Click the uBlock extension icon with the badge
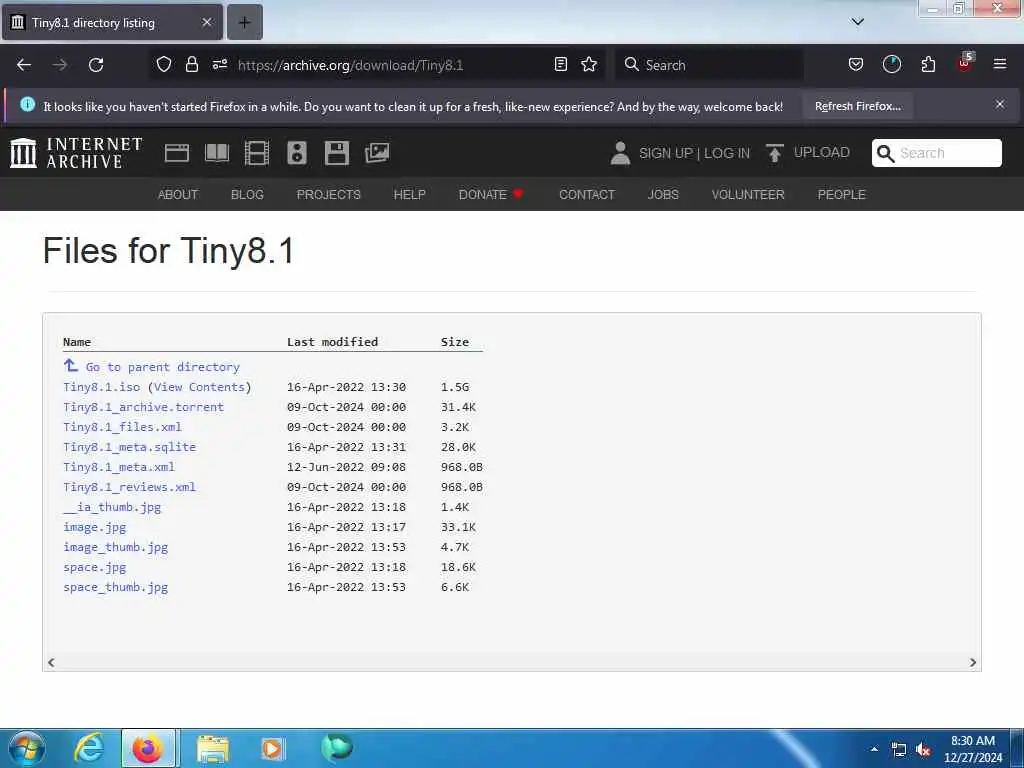 [965, 63]
